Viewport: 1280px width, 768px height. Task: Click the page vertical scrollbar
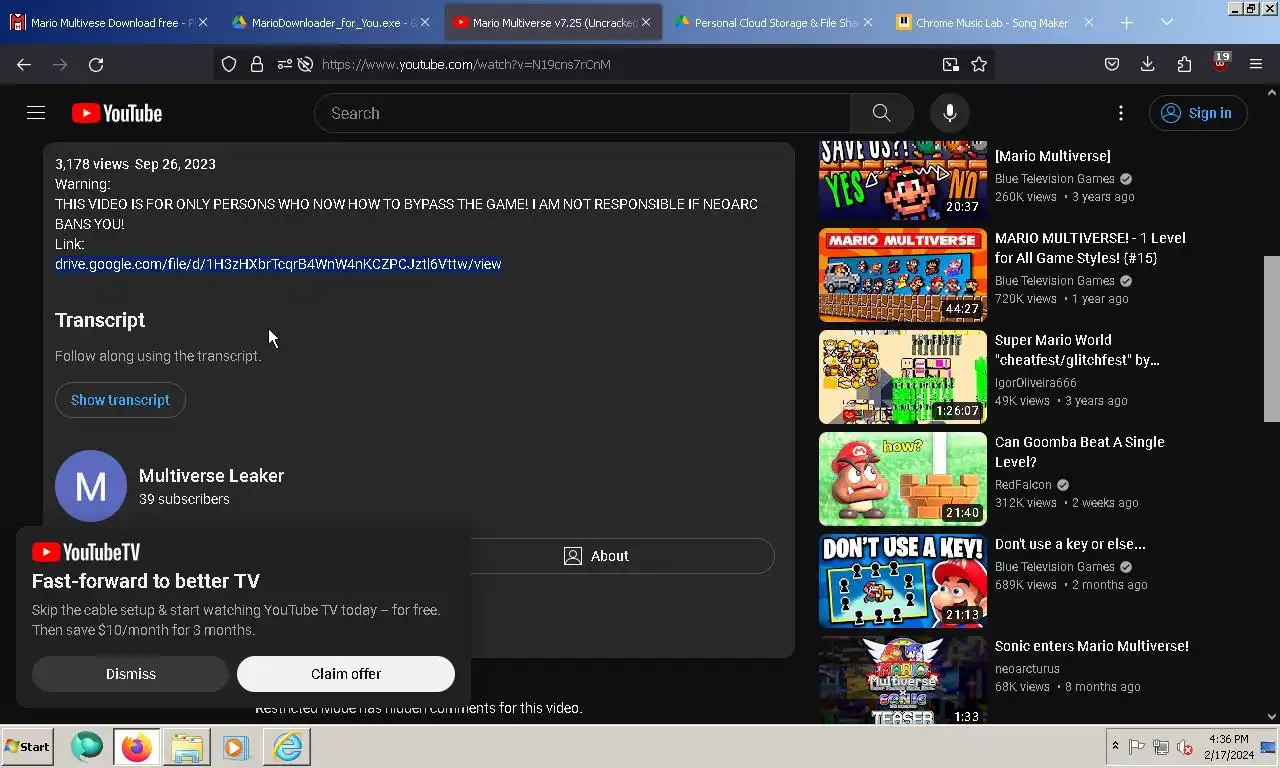coord(1272,340)
